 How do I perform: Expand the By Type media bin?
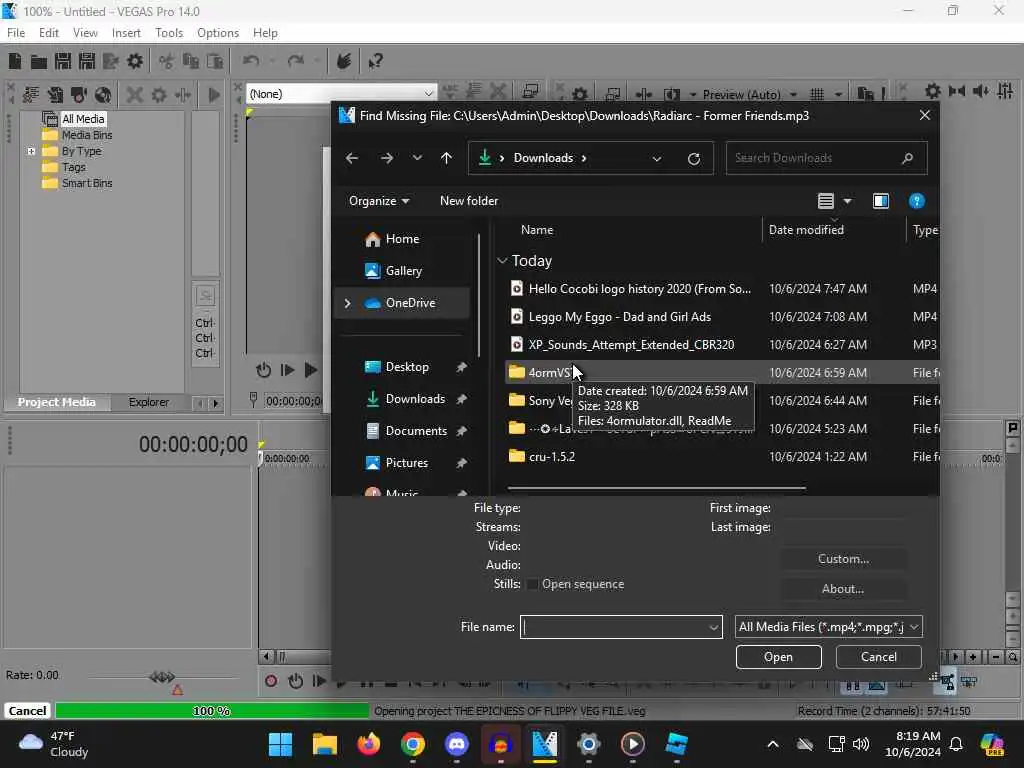pos(31,151)
